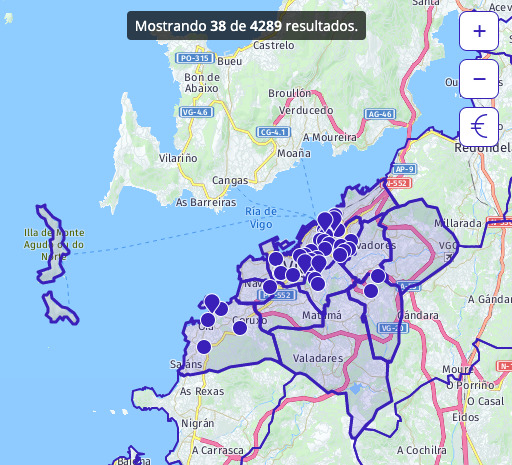This screenshot has width=512, height=465.
Task: Click the Castrelo label
Action: [x=274, y=45]
